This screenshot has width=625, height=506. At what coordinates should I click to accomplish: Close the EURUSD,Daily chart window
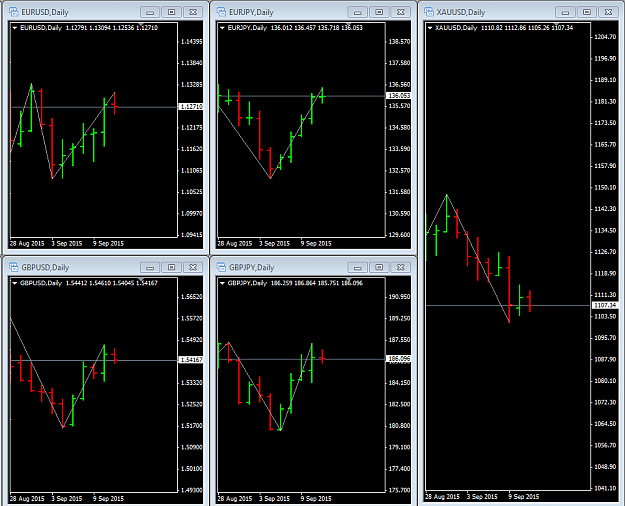pos(193,12)
